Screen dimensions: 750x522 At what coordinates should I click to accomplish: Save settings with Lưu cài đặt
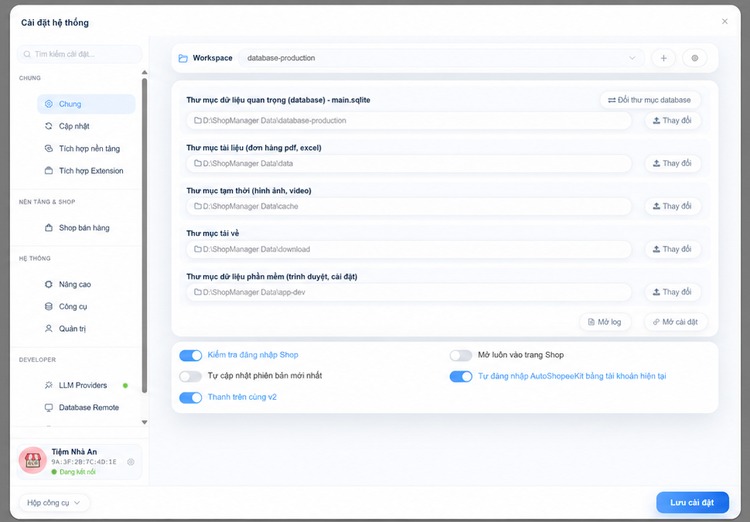692,502
